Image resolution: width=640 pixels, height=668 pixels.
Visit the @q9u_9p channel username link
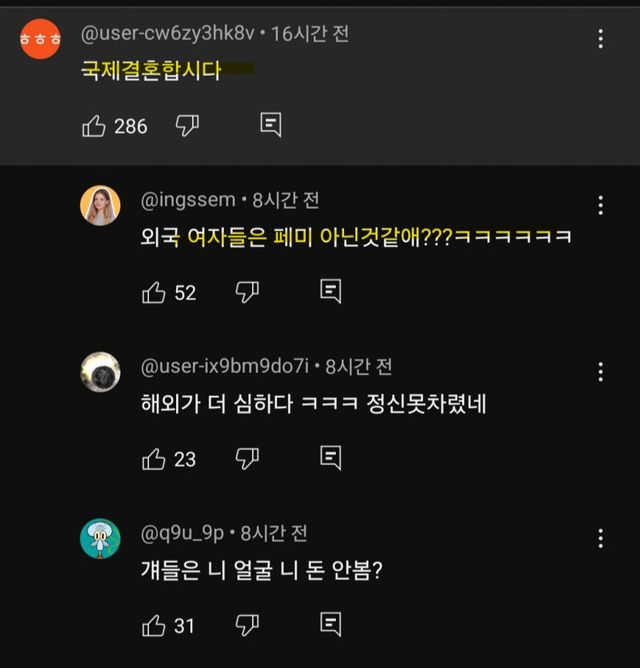(185, 533)
